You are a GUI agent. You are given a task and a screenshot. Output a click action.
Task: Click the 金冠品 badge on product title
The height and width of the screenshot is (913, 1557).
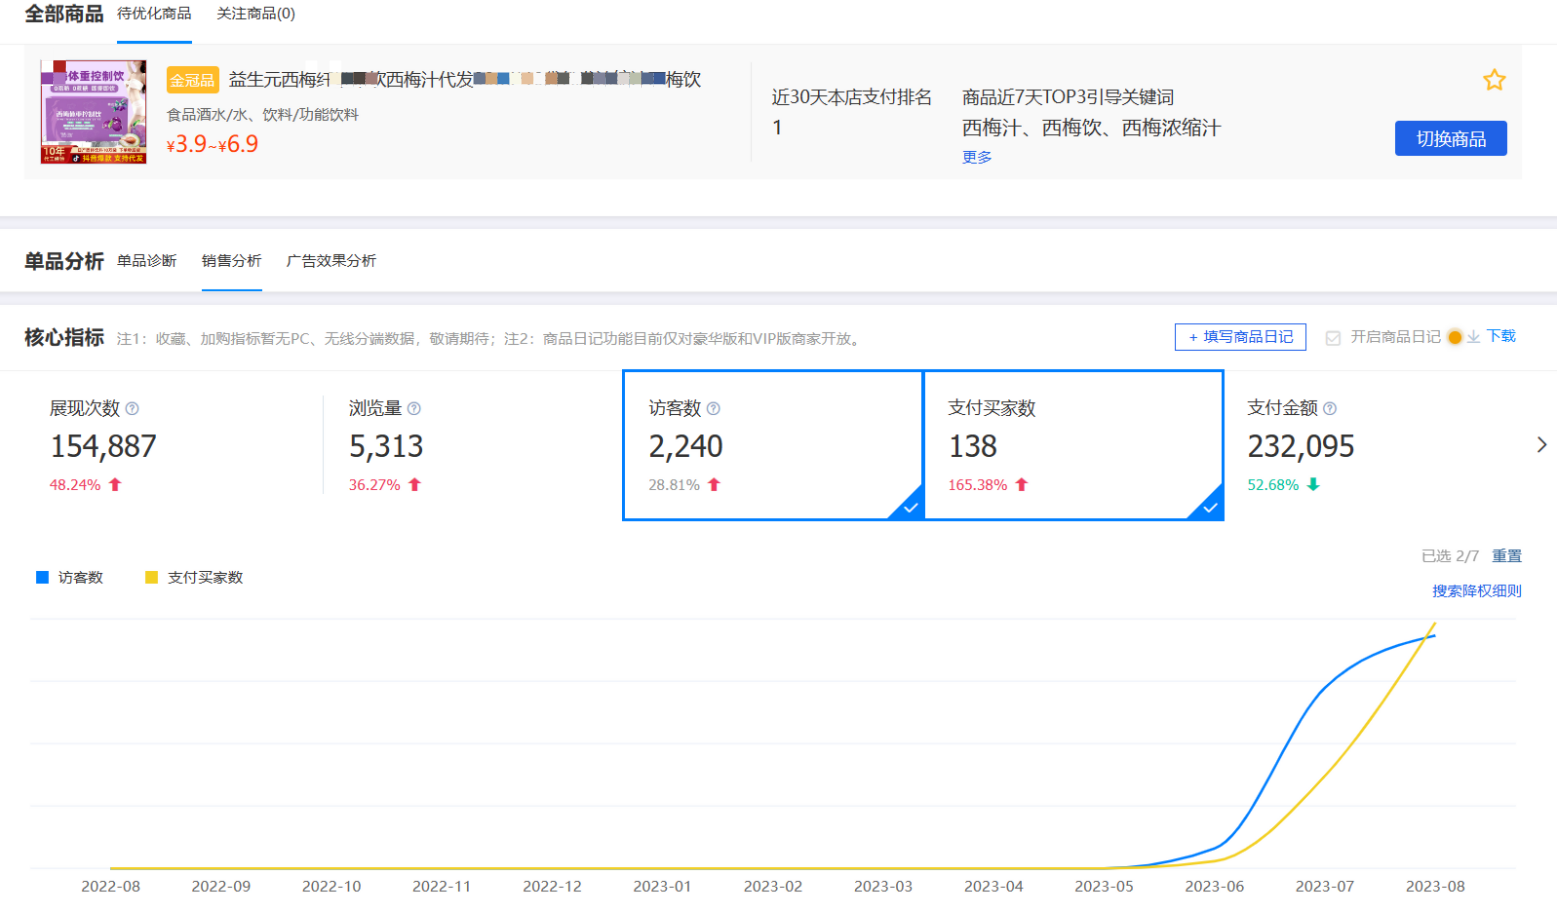click(192, 80)
